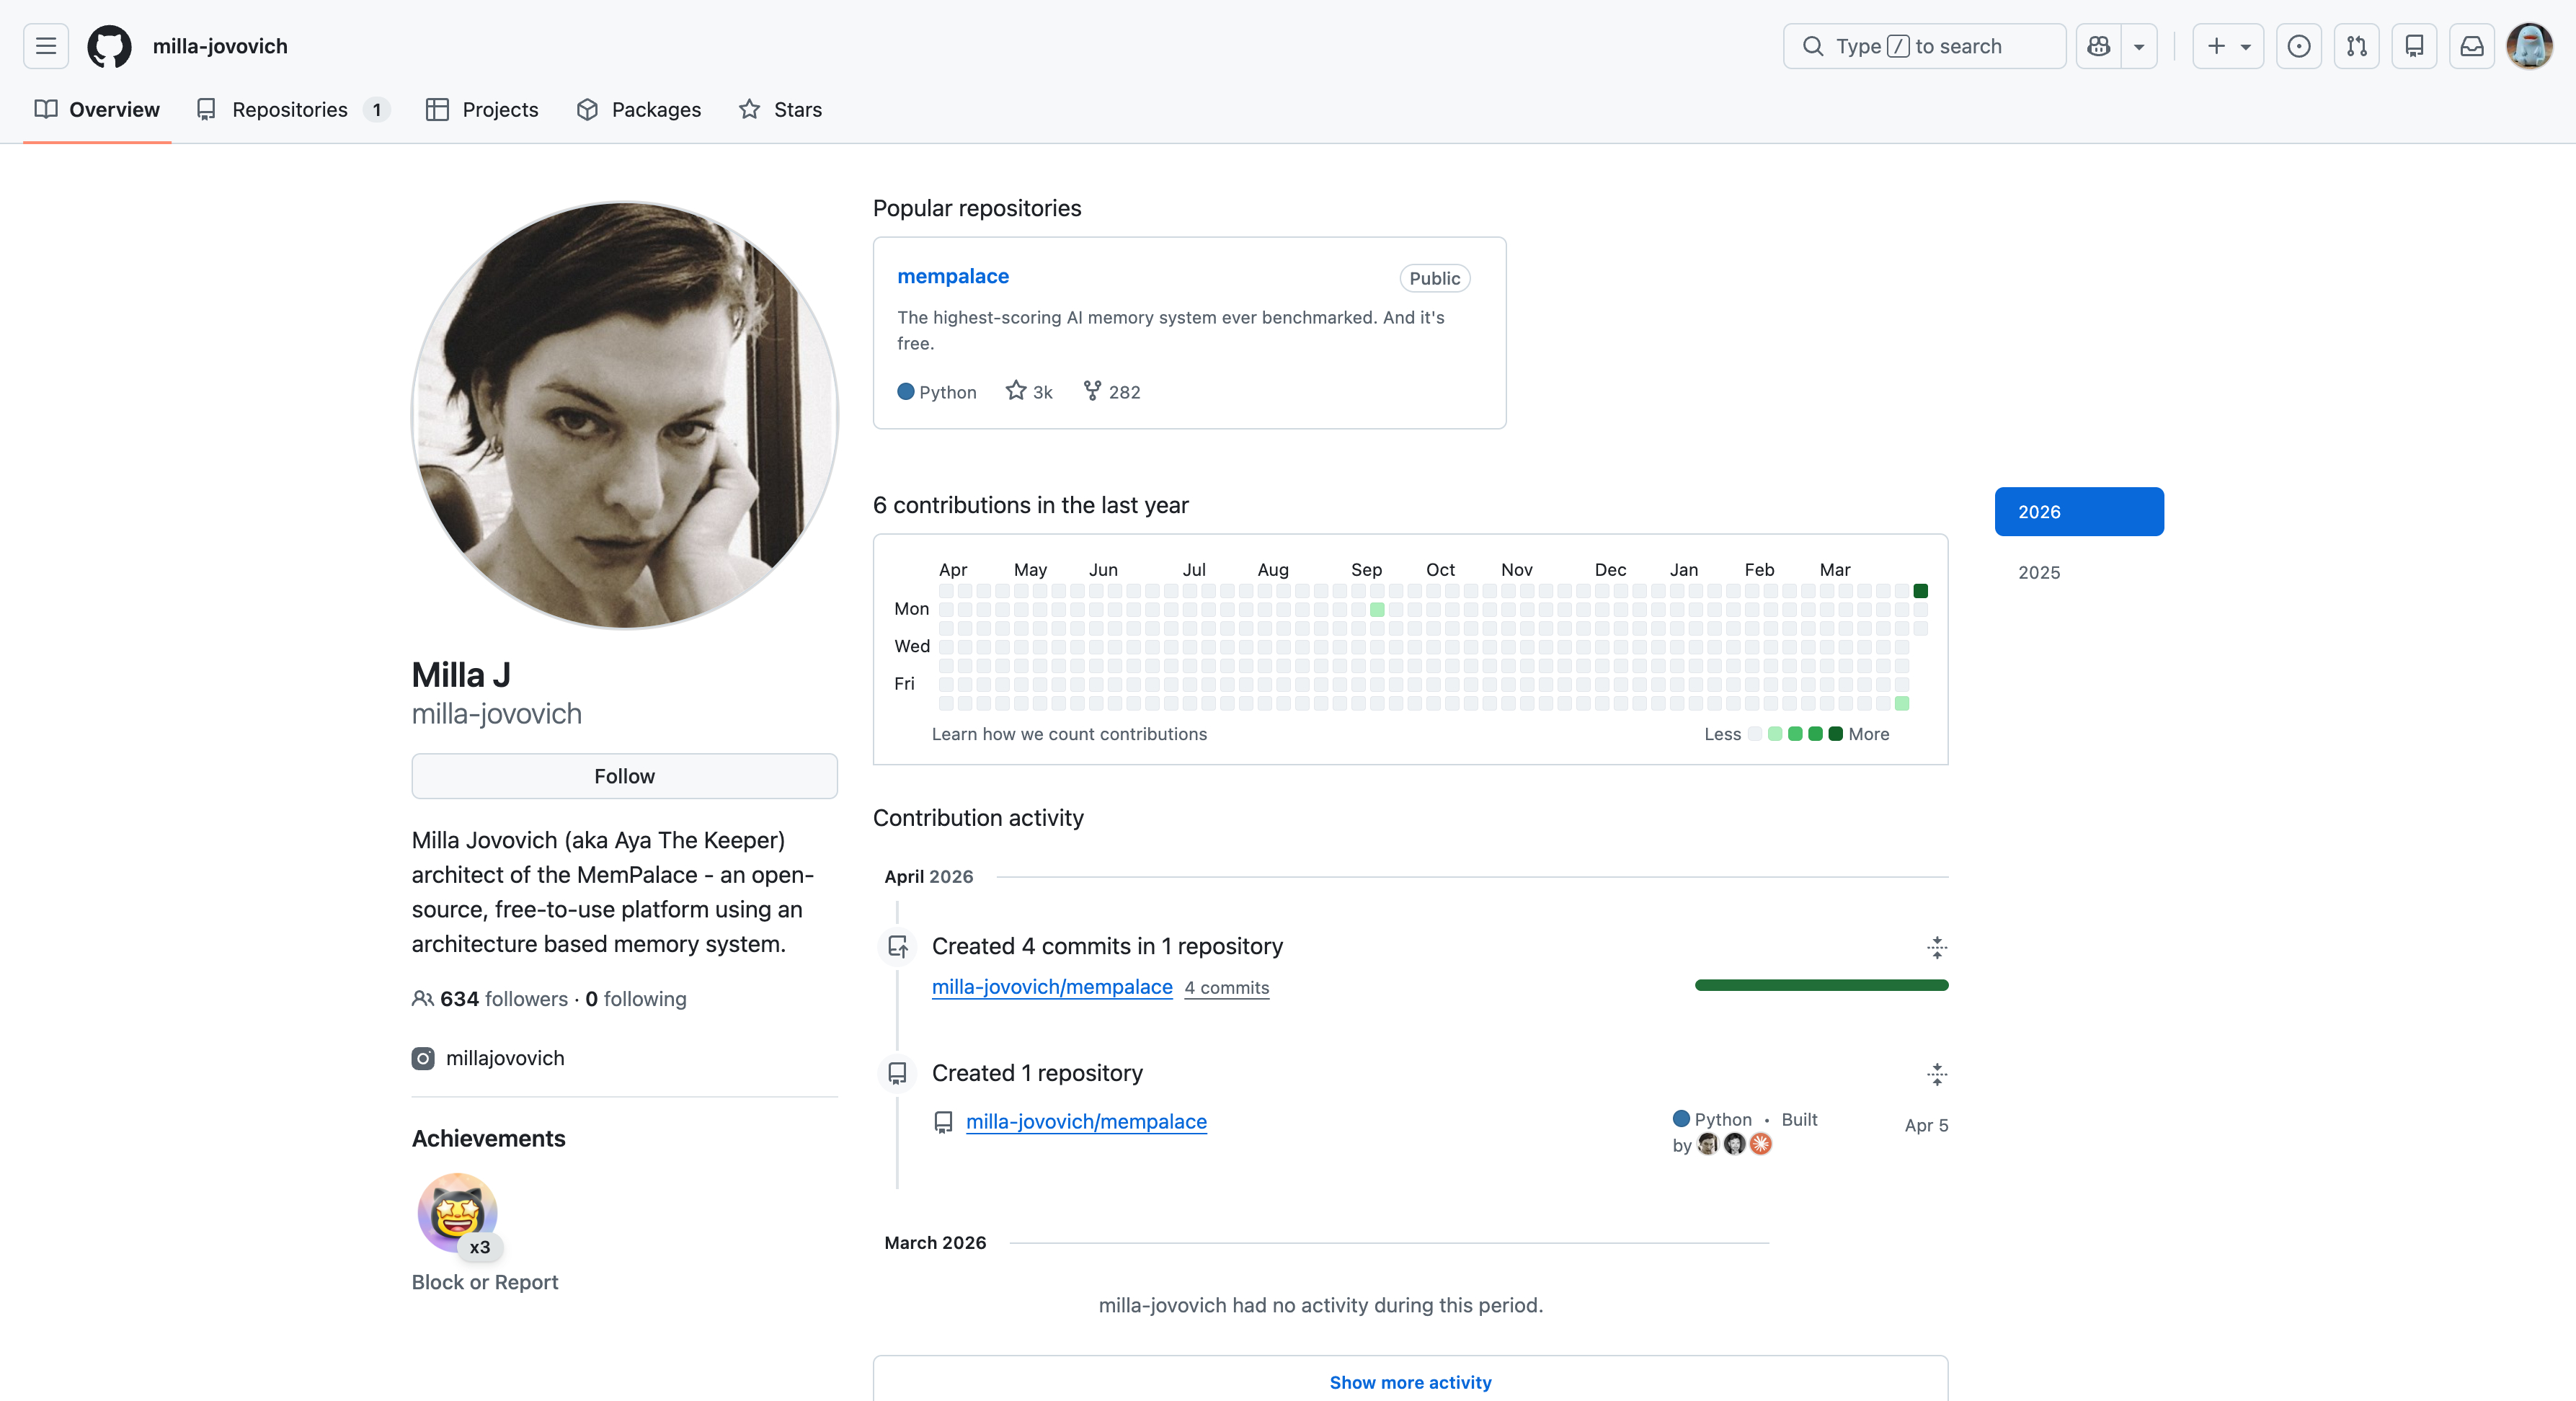Viewport: 2576px width, 1401px height.
Task: Expand the create new plus dropdown
Action: click(2228, 46)
